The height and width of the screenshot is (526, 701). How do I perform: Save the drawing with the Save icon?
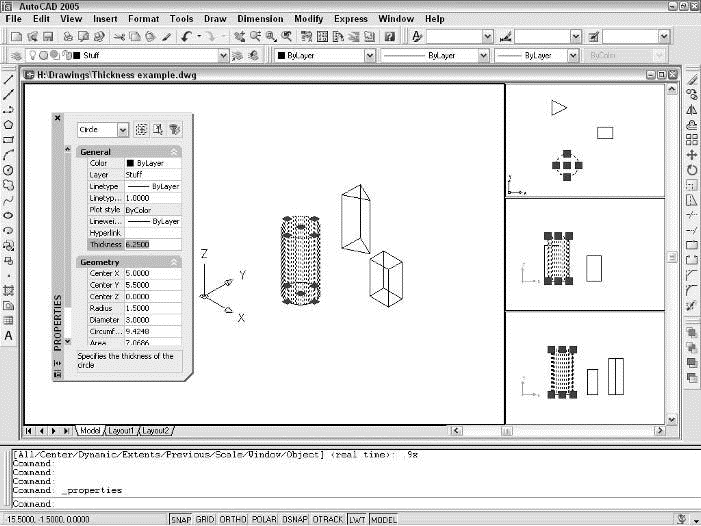coord(48,37)
